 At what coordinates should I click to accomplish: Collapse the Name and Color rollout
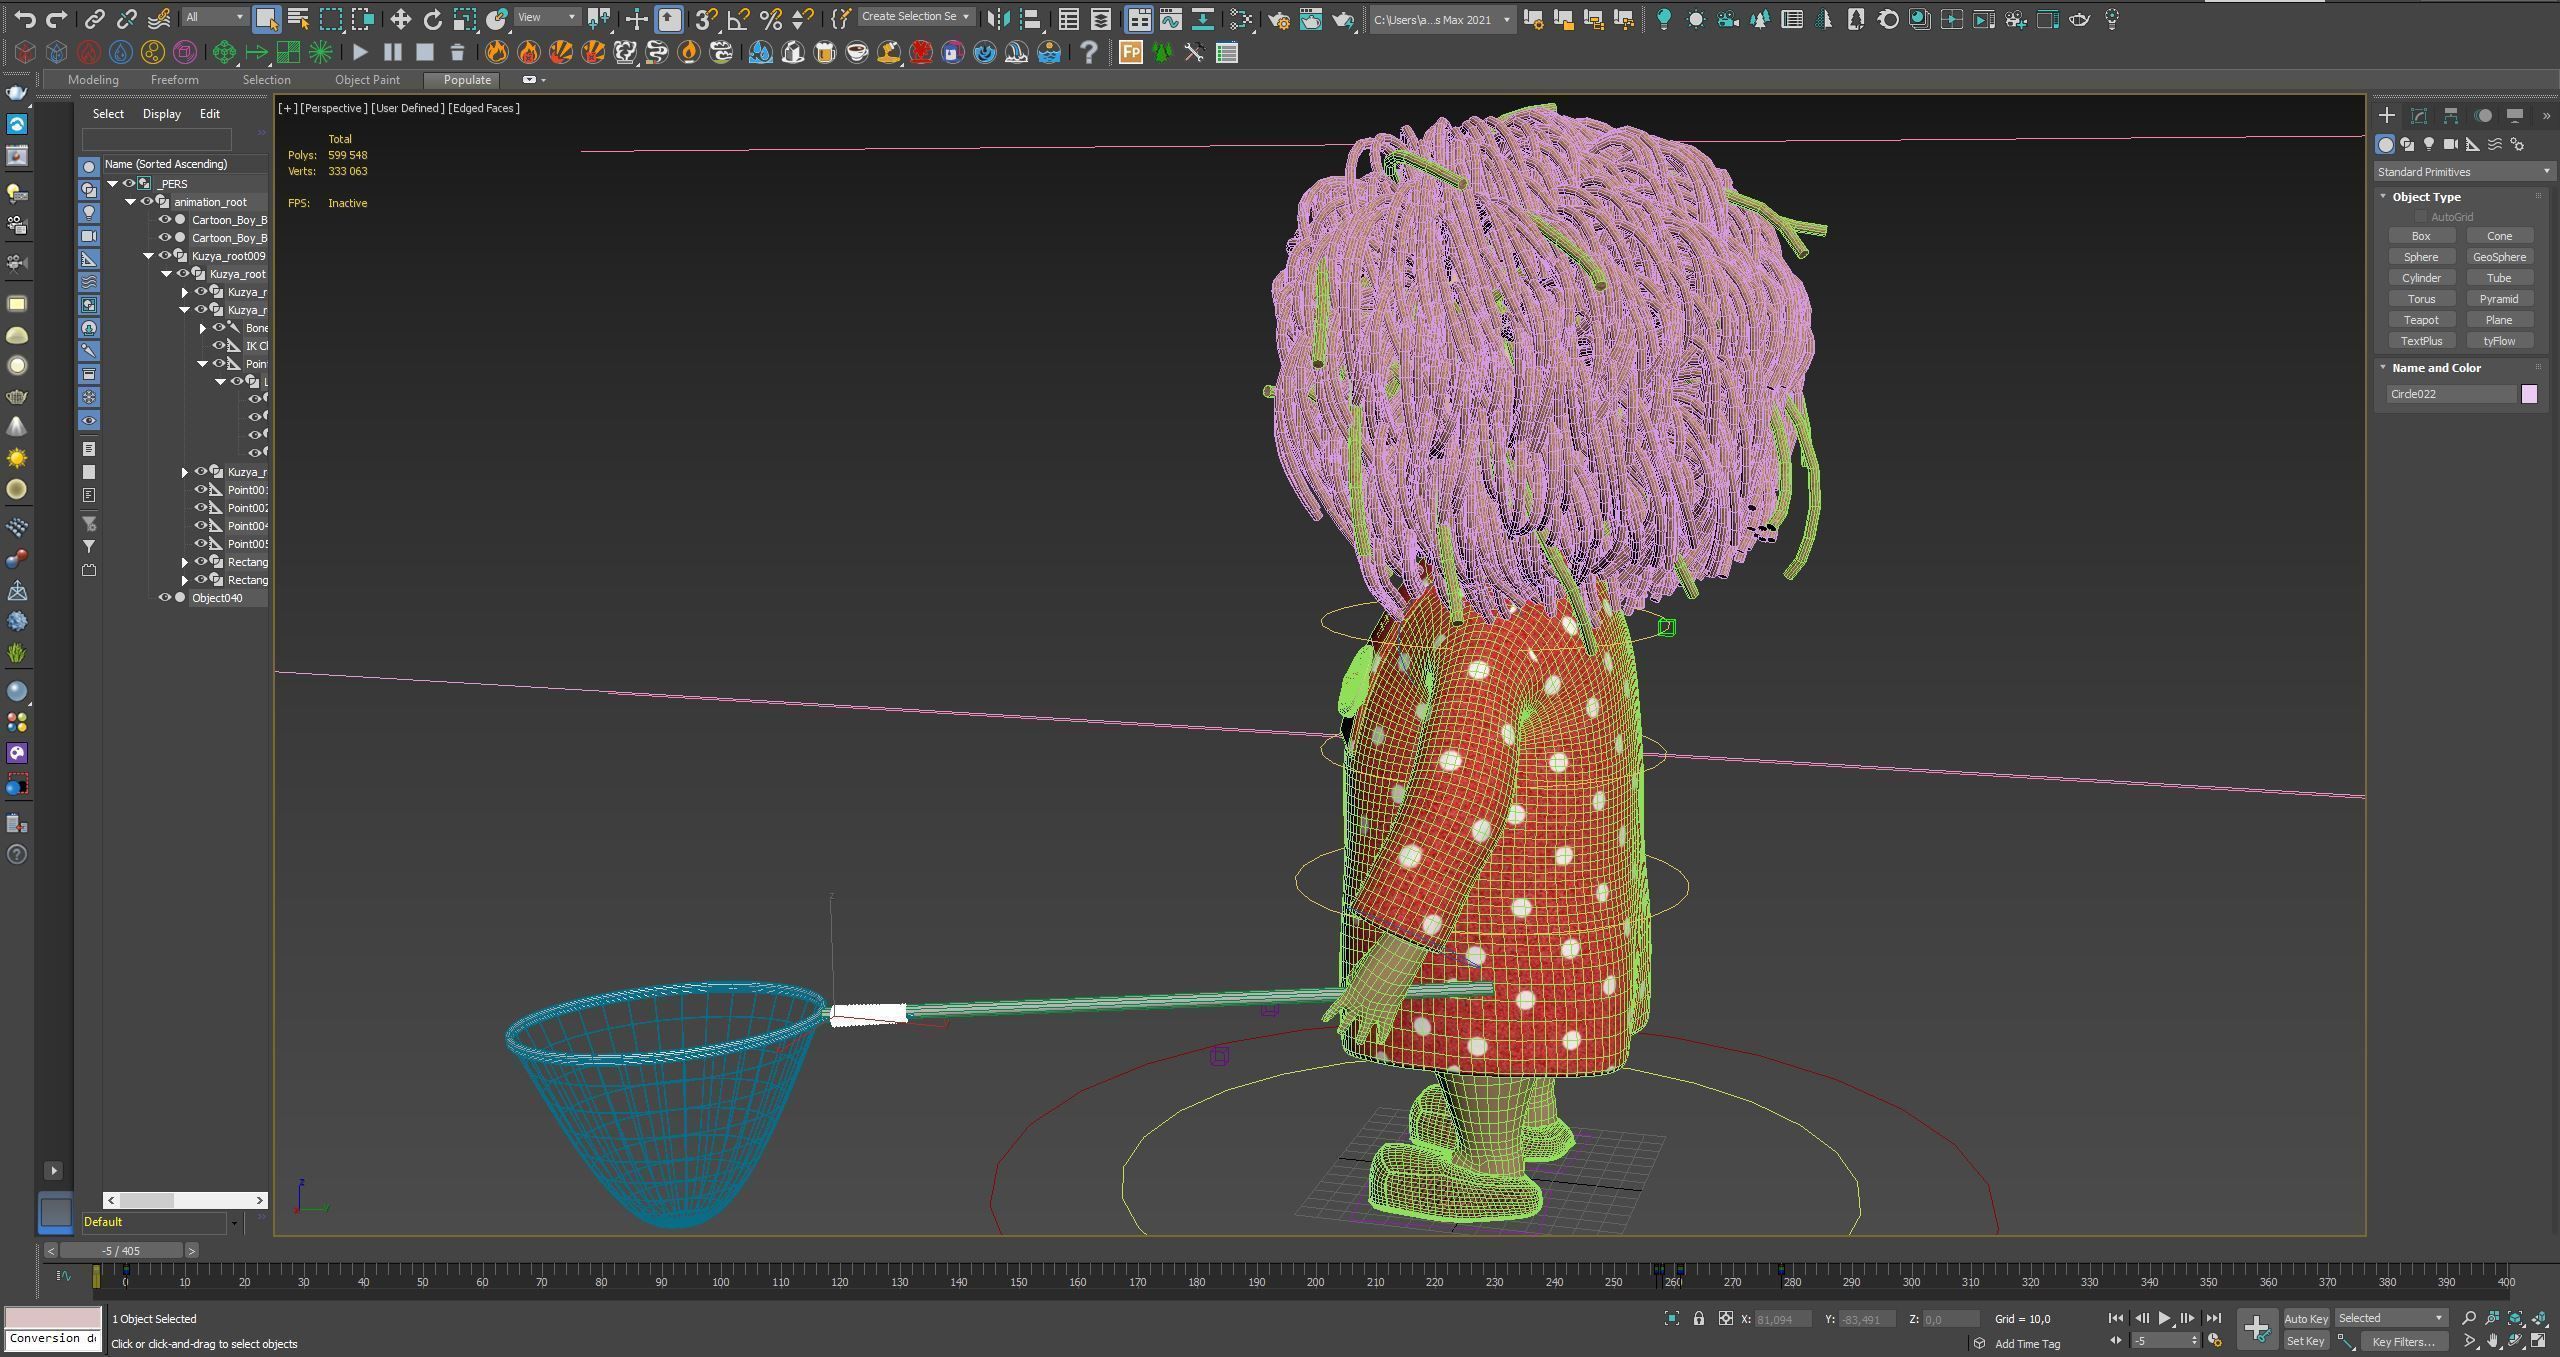coord(2384,368)
